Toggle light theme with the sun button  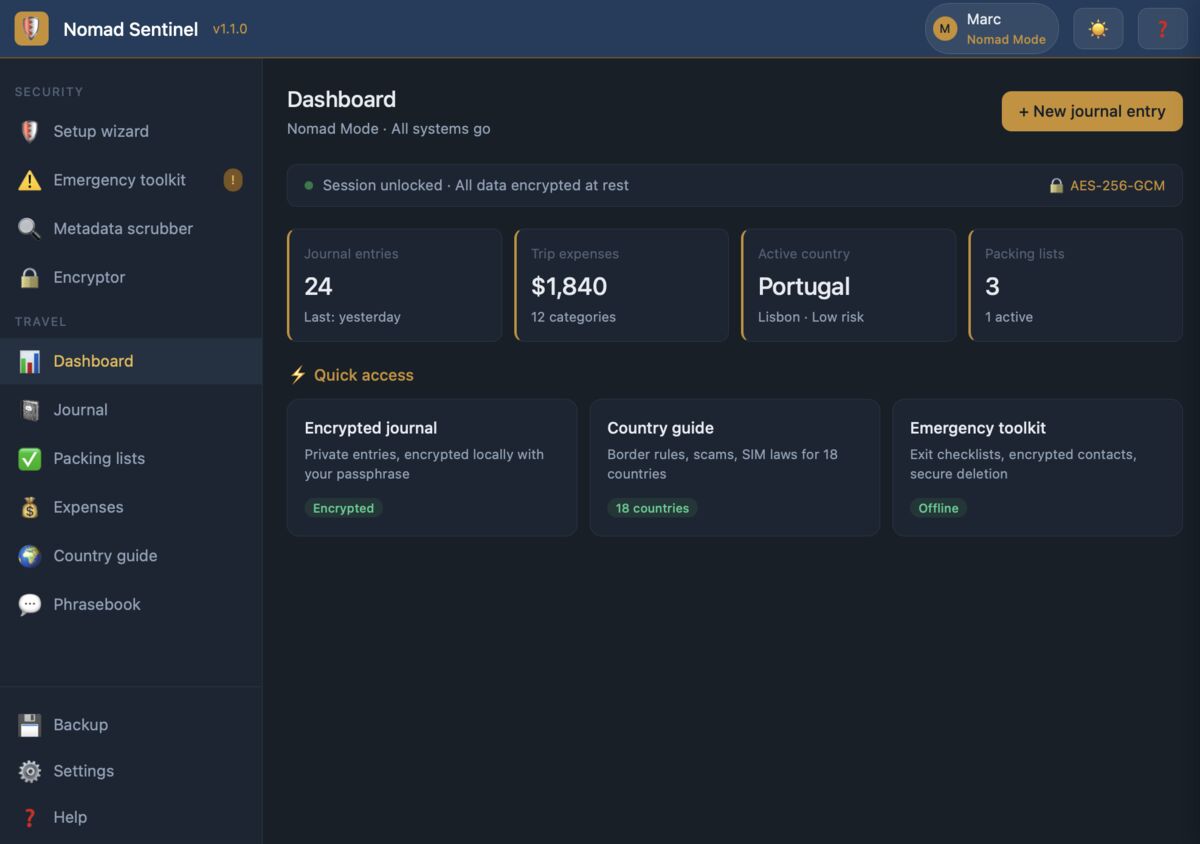coord(1098,29)
